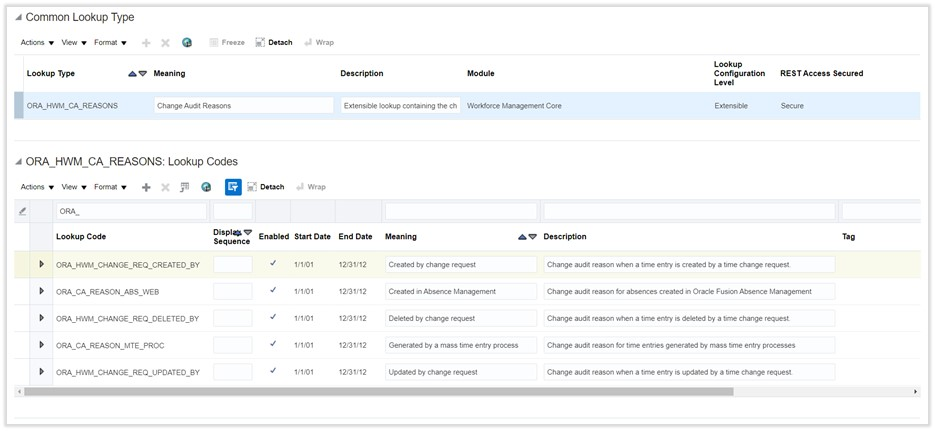Click the plus (add row) icon in Lookup Codes toolbar
The image size is (935, 431).
(146, 187)
